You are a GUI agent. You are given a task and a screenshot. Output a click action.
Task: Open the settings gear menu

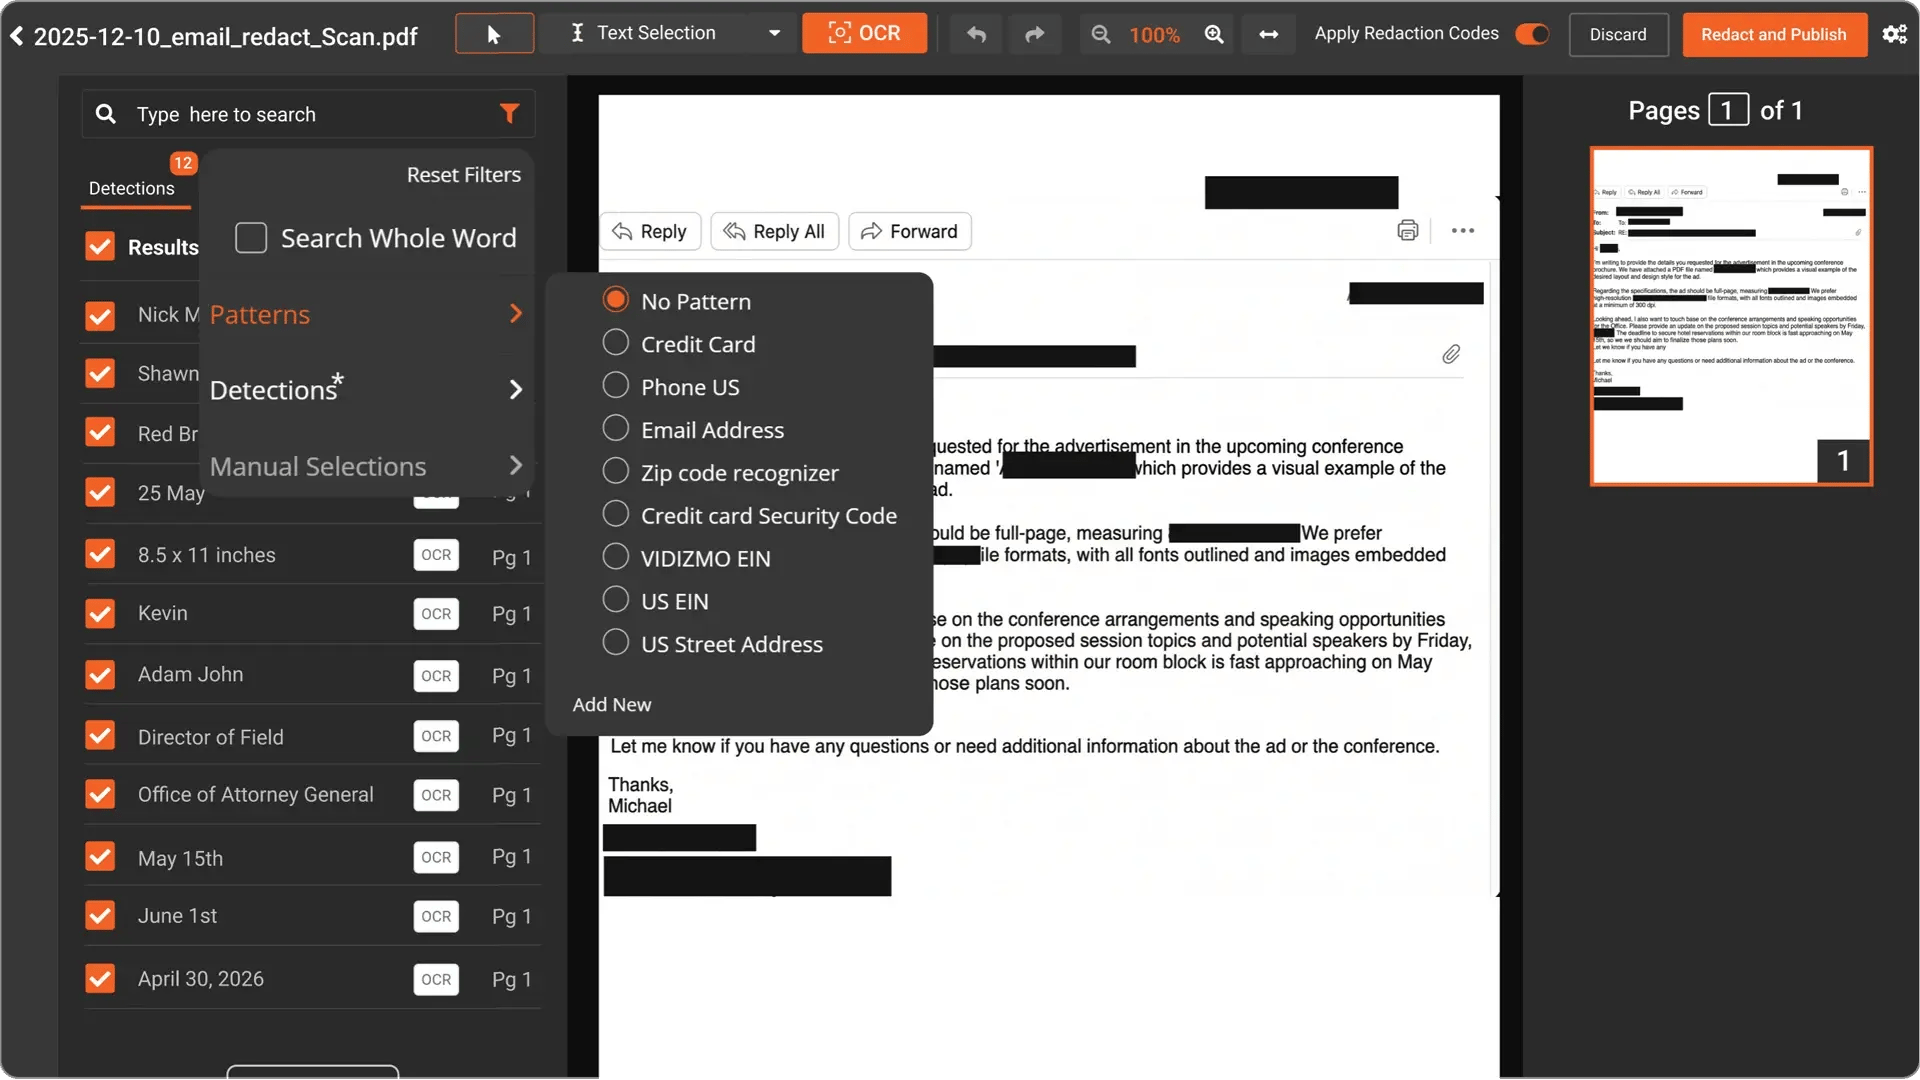pos(1894,34)
